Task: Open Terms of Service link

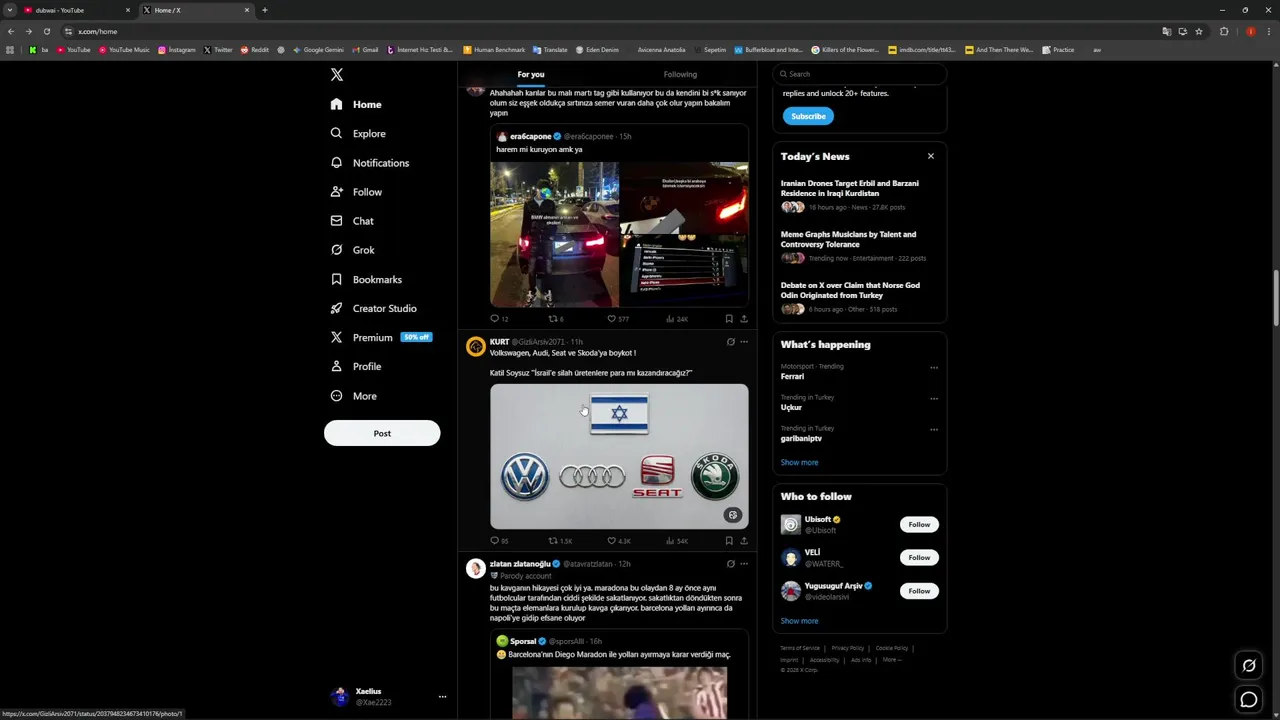Action: pos(800,648)
